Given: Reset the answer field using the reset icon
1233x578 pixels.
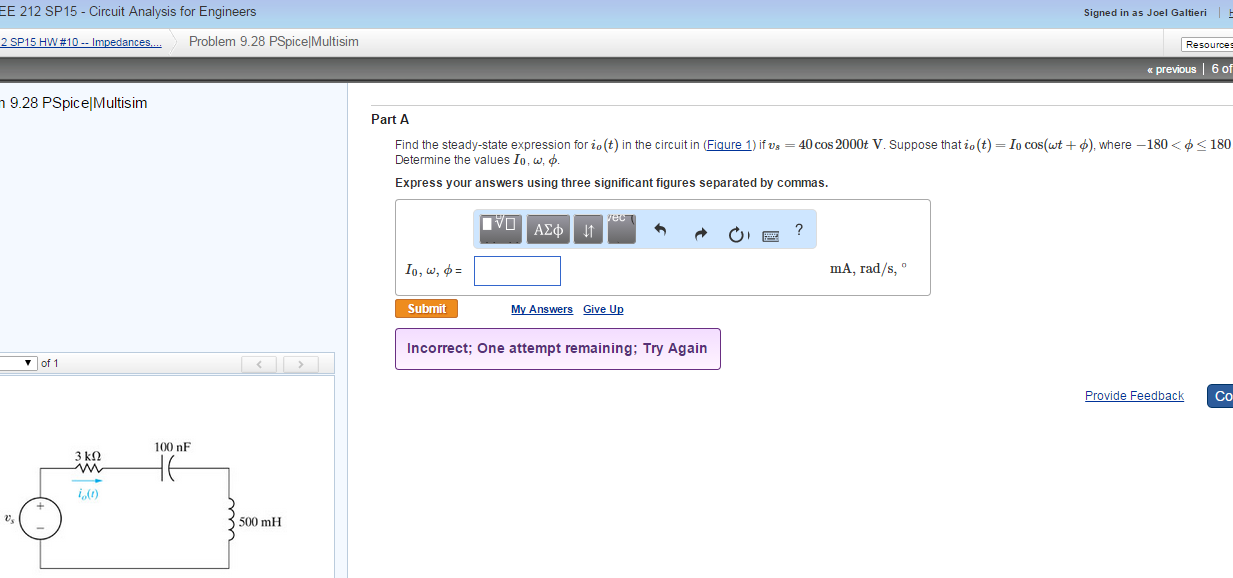Looking at the screenshot, I should coord(738,229).
